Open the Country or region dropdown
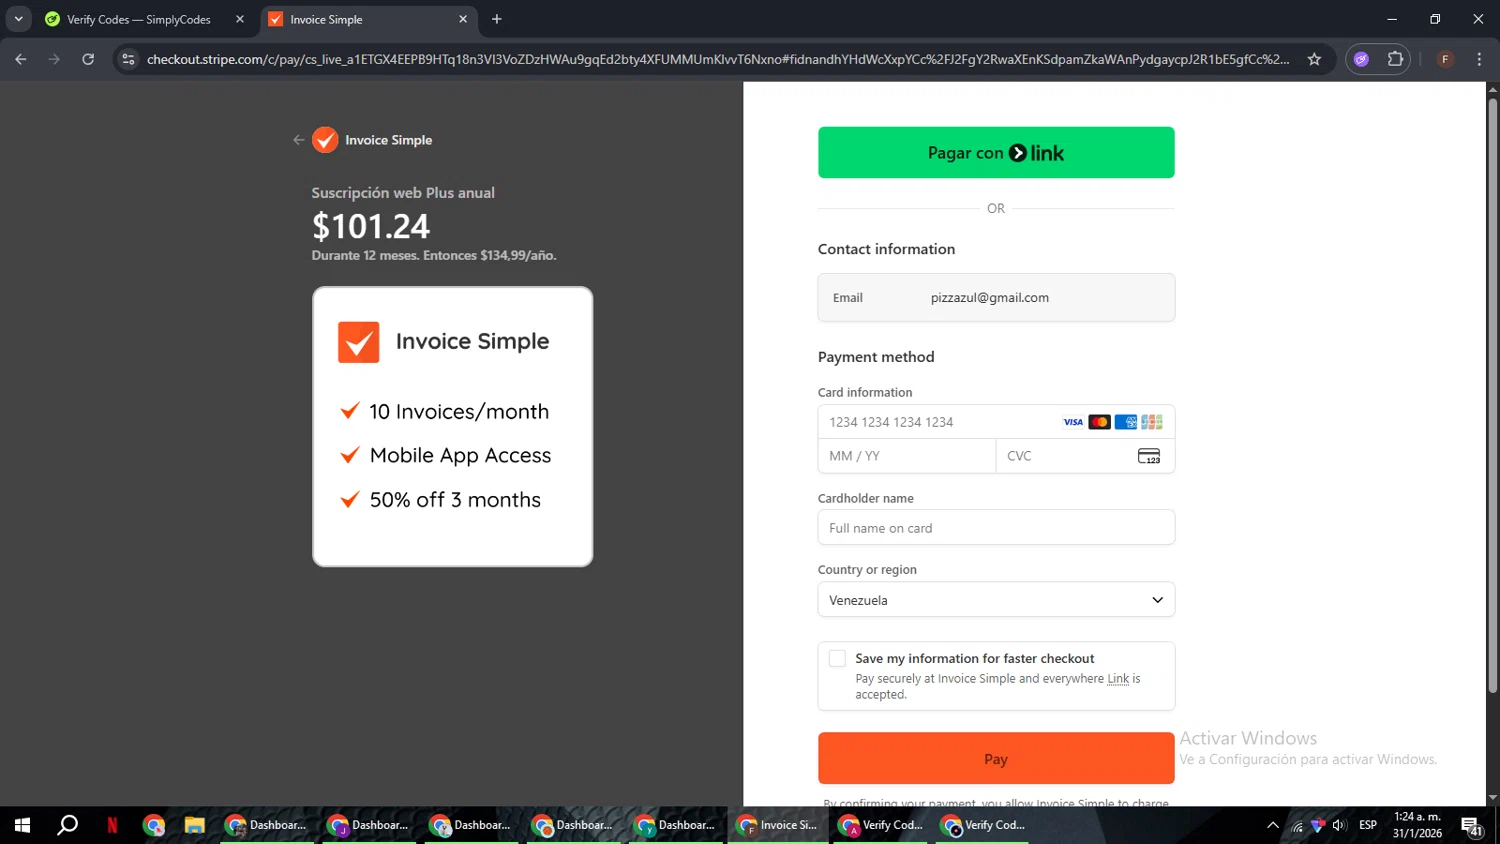The width and height of the screenshot is (1500, 844). pyautogui.click(x=996, y=600)
